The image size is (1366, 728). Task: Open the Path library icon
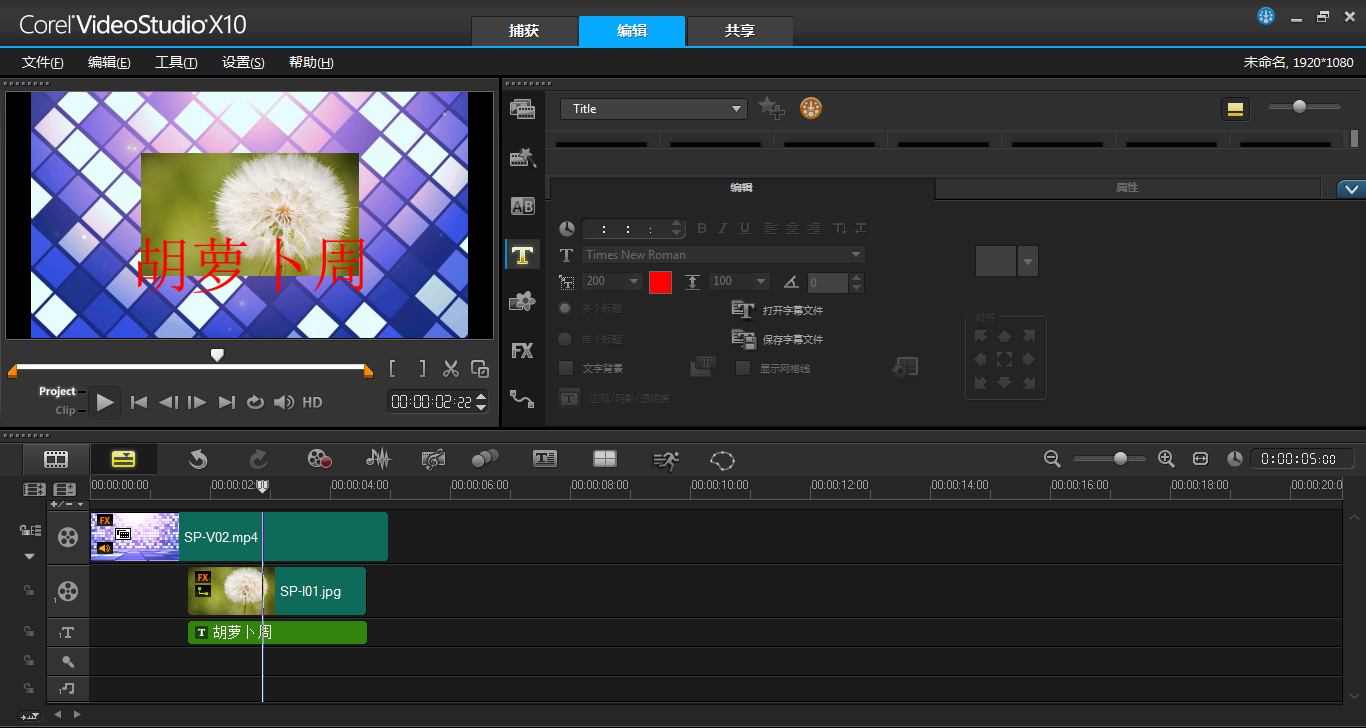[x=522, y=399]
